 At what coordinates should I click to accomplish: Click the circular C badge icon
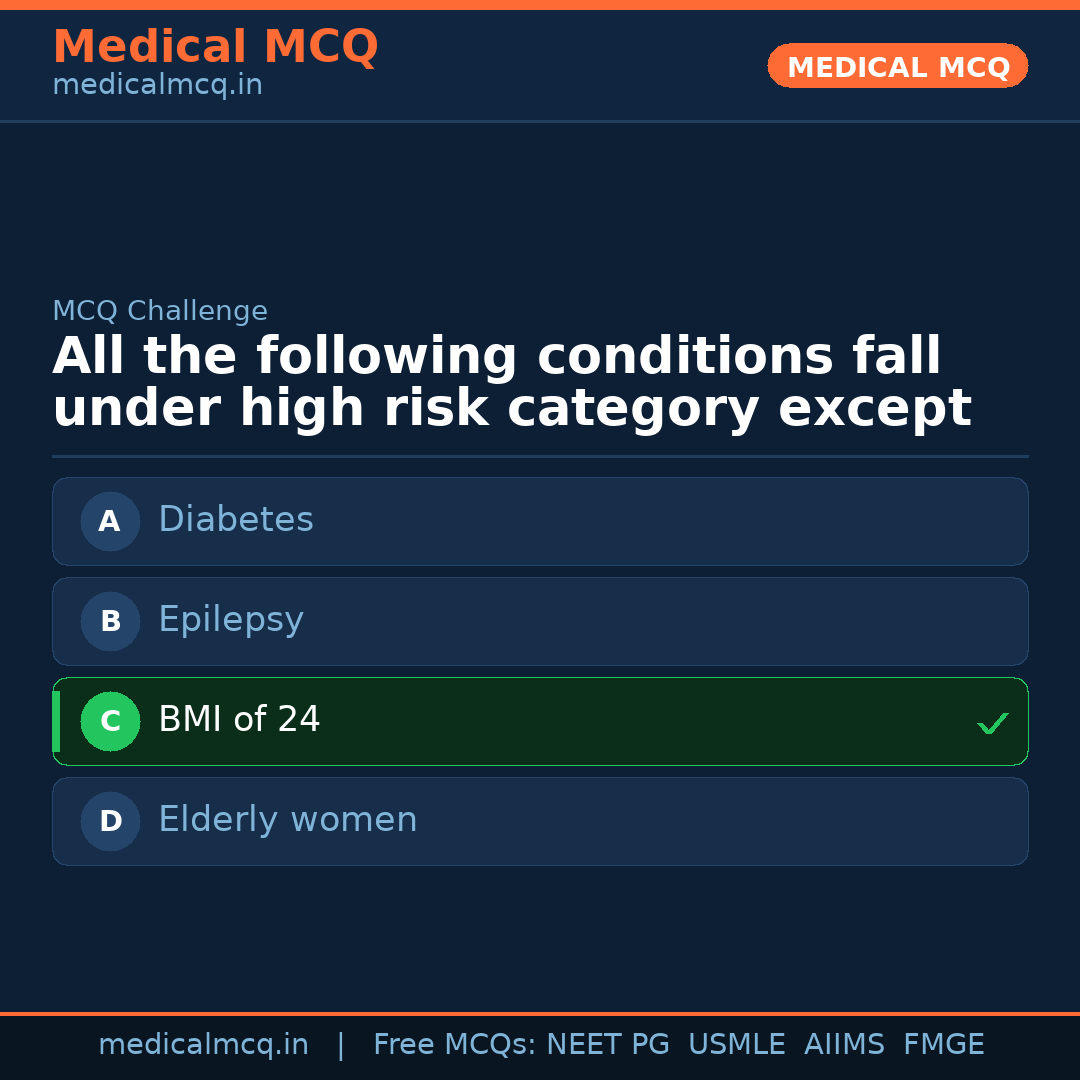click(110, 721)
